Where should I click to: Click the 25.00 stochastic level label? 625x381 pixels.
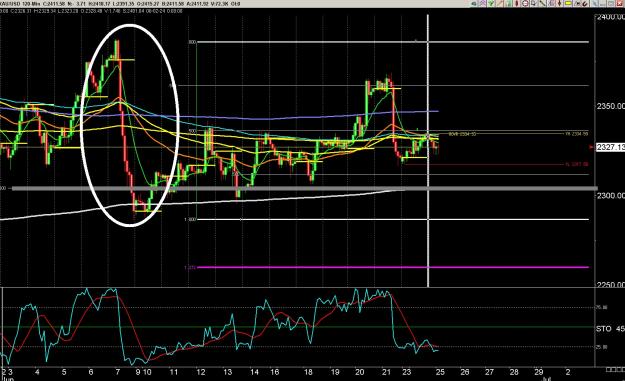(x=601, y=347)
